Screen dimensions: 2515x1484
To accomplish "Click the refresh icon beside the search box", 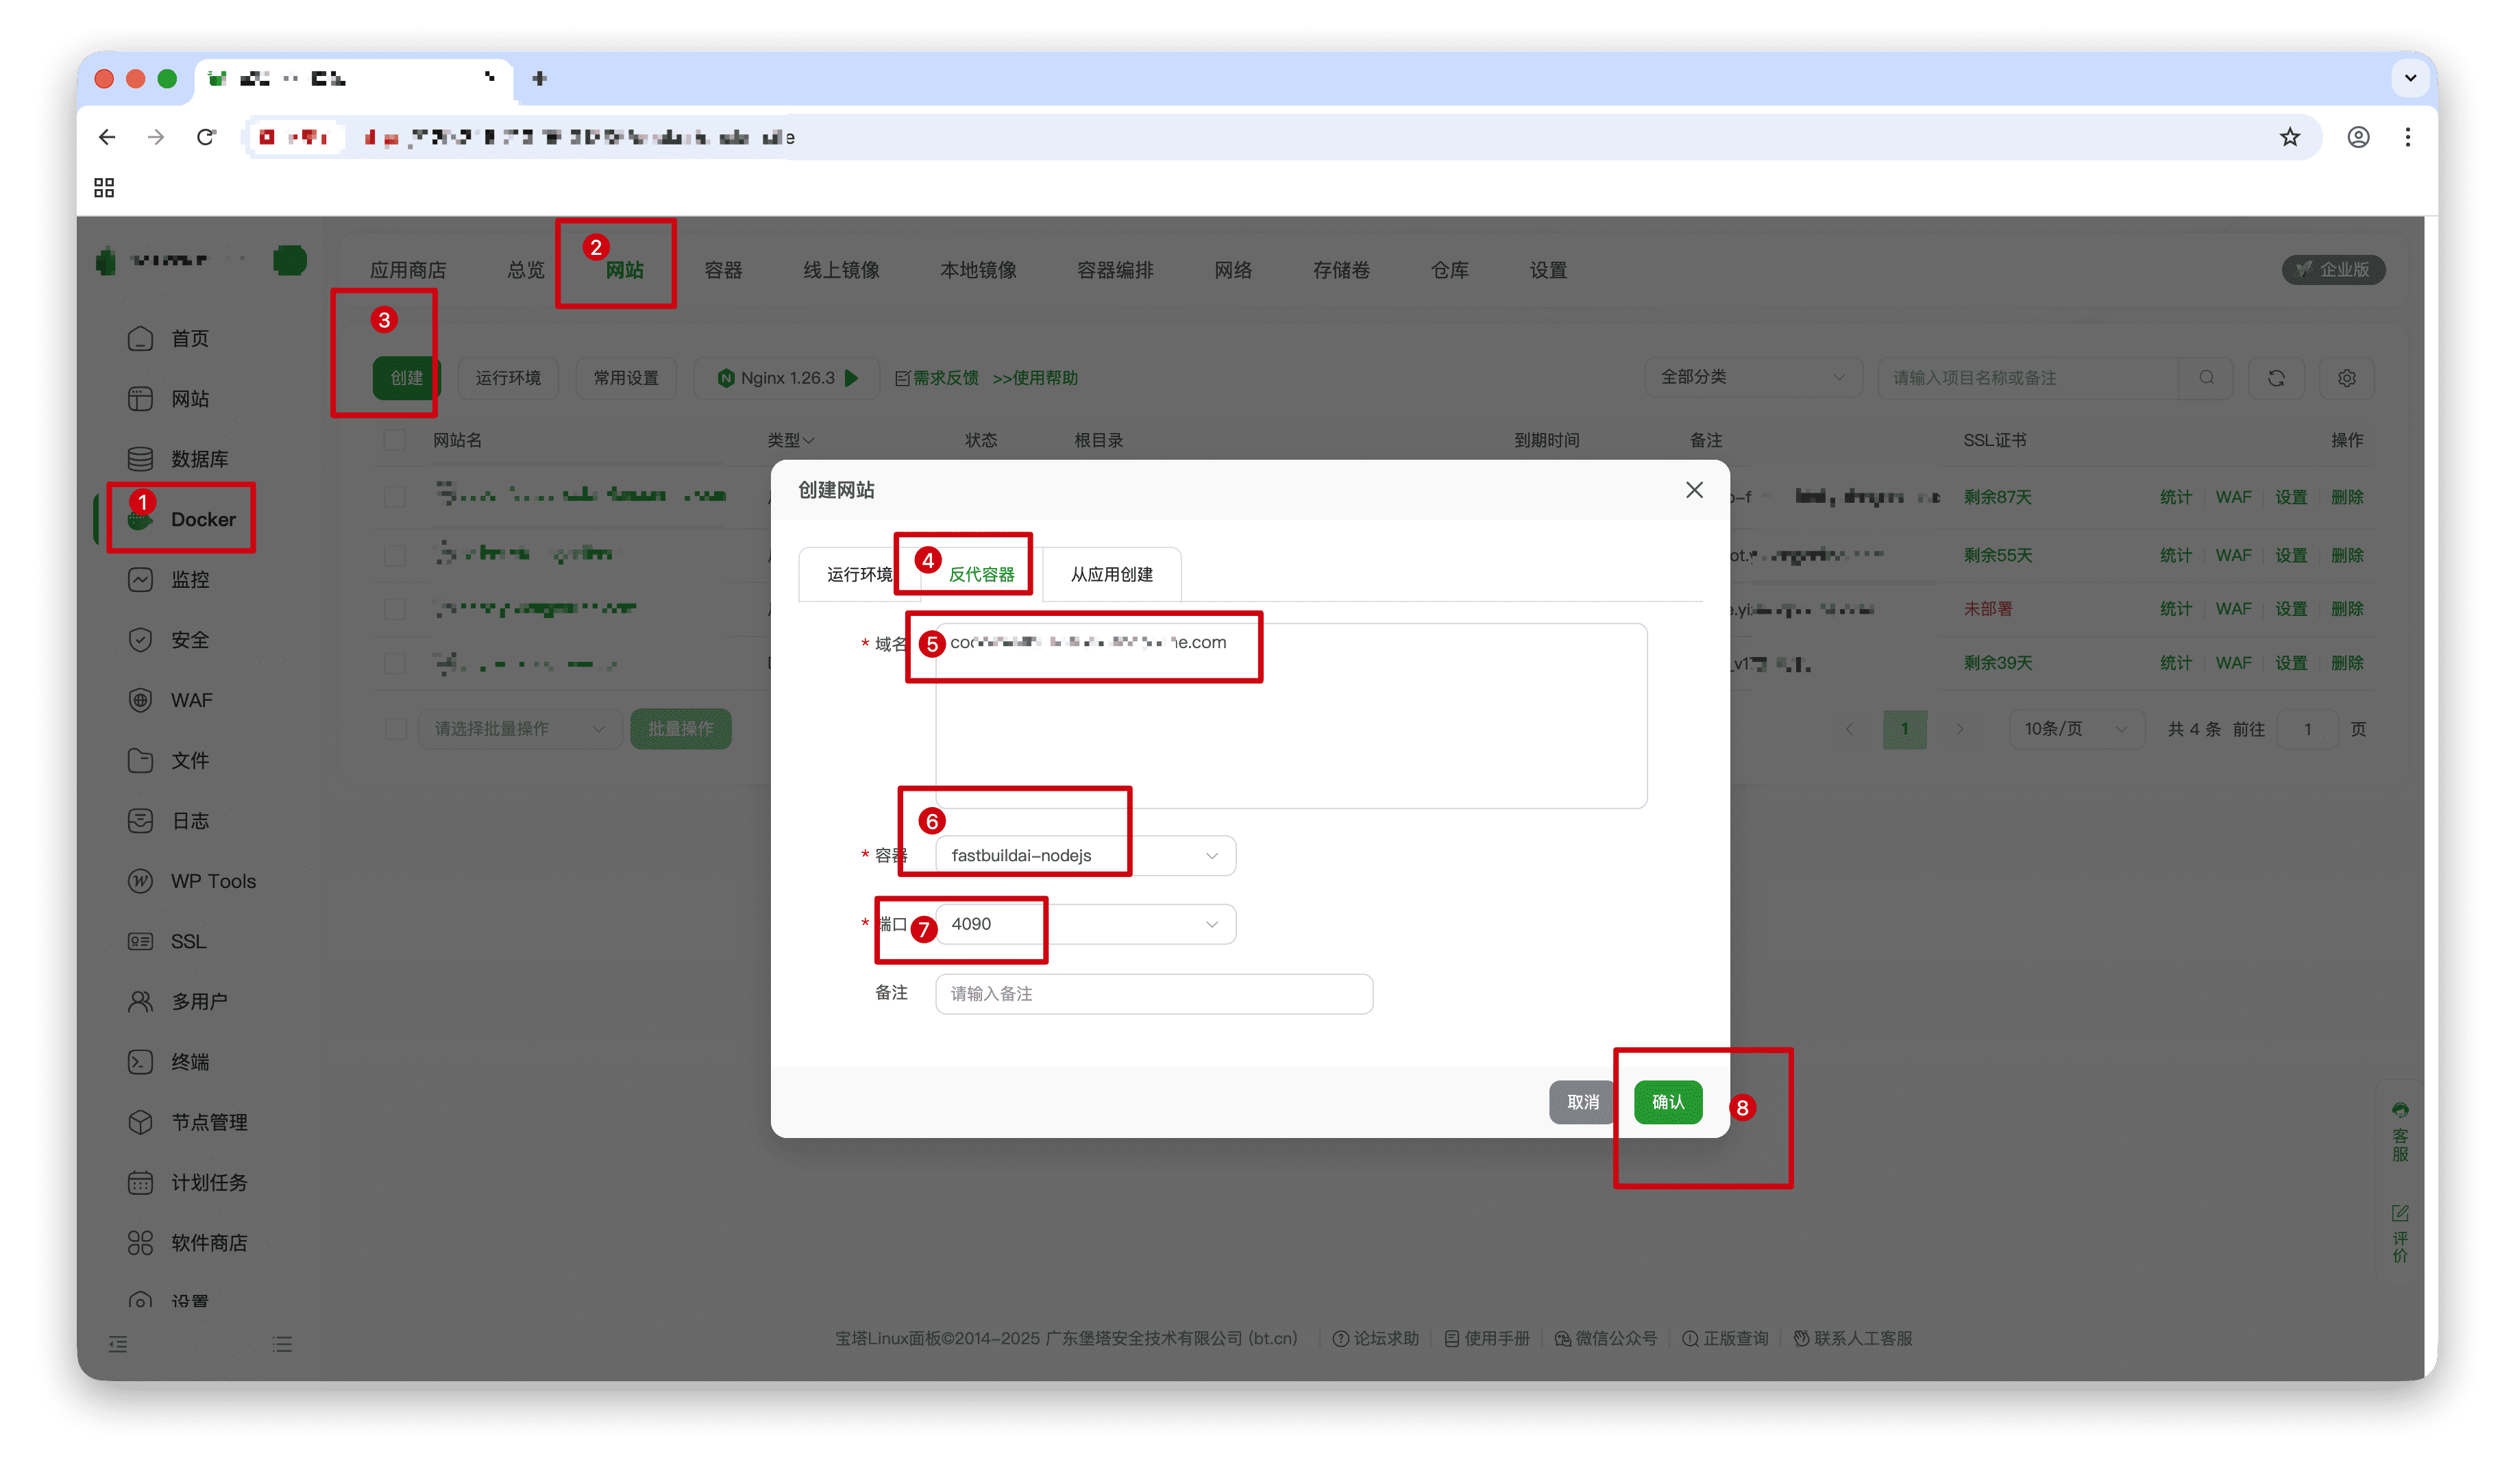I will tap(2277, 378).
